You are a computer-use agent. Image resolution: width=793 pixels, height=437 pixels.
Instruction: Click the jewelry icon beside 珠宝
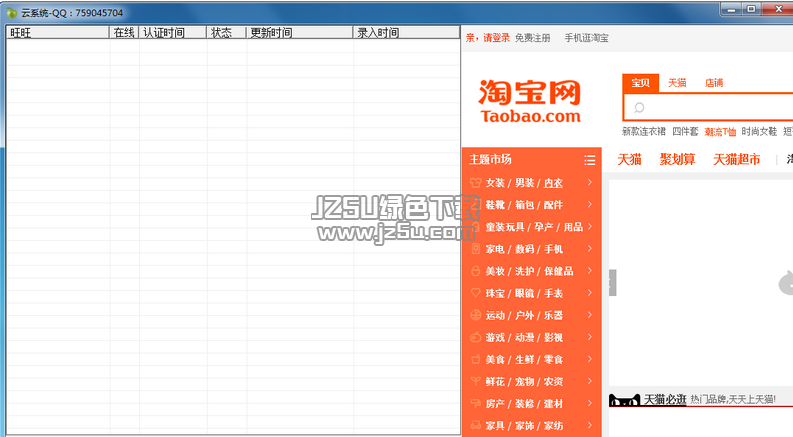coord(475,293)
